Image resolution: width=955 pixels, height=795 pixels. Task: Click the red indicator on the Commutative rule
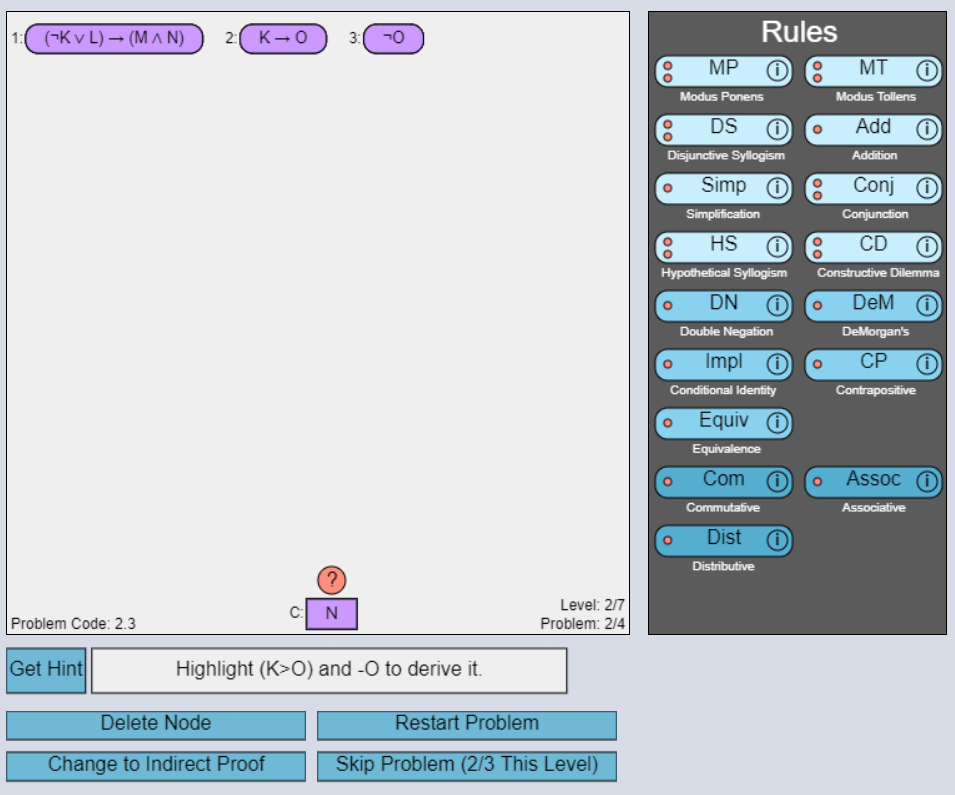pyautogui.click(x=667, y=481)
